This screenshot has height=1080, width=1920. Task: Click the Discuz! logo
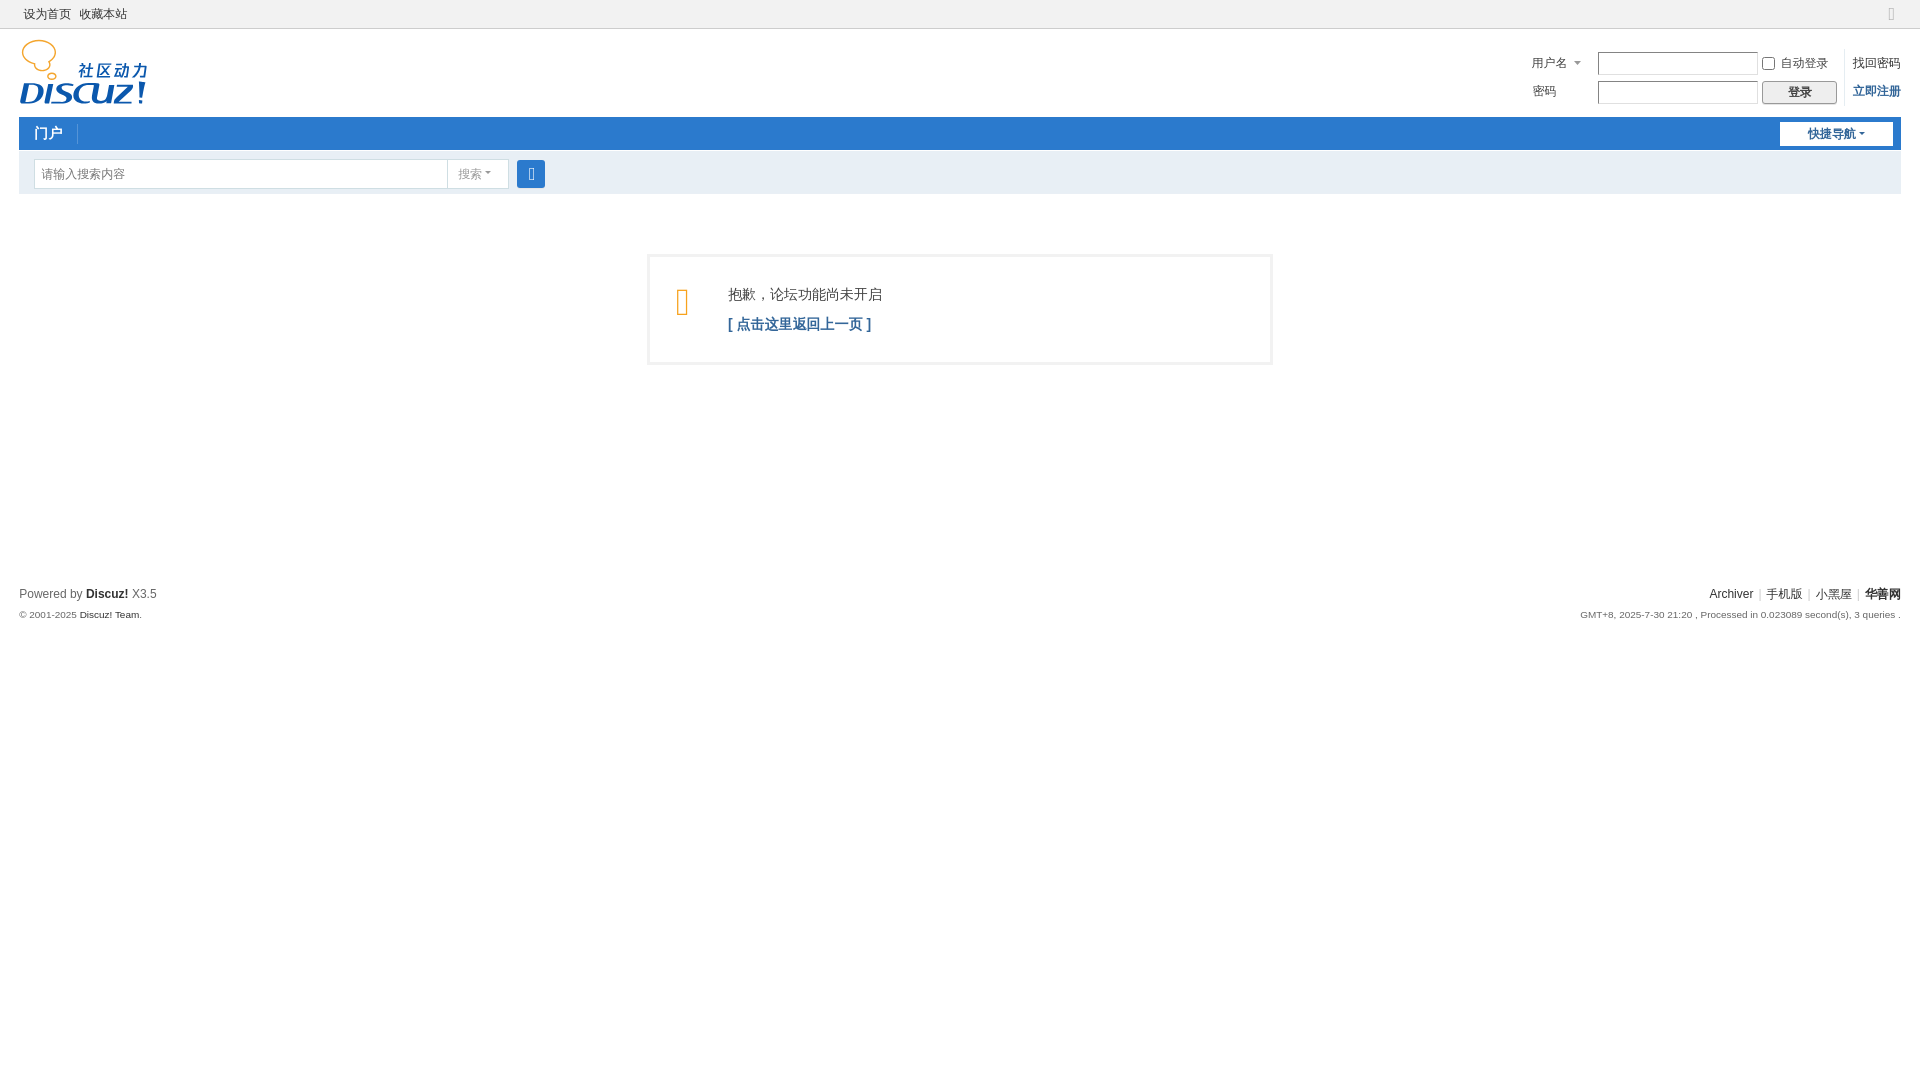point(84,72)
